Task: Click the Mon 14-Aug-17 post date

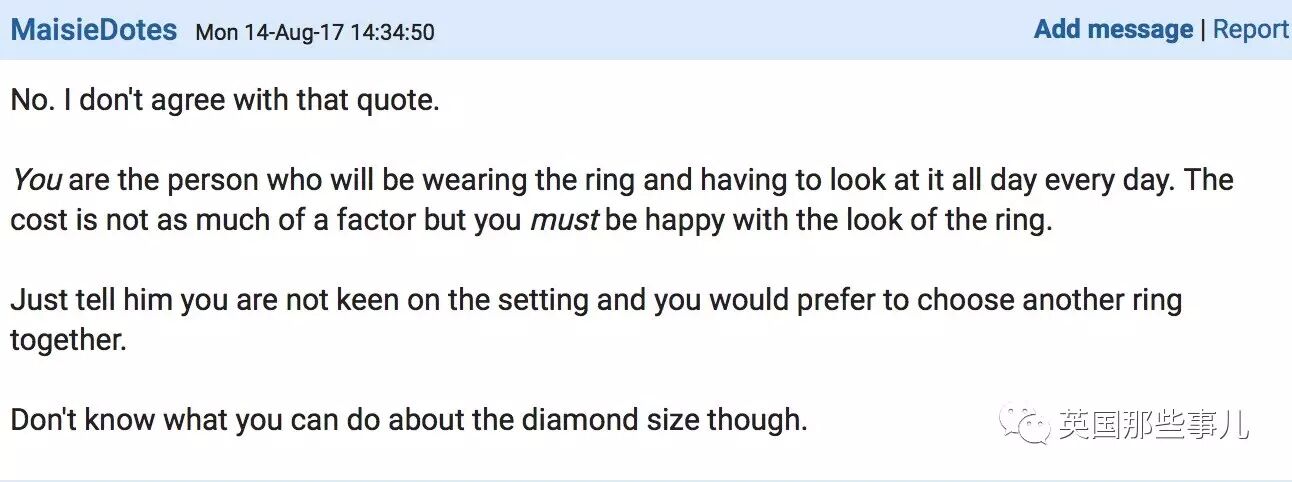Action: (269, 32)
